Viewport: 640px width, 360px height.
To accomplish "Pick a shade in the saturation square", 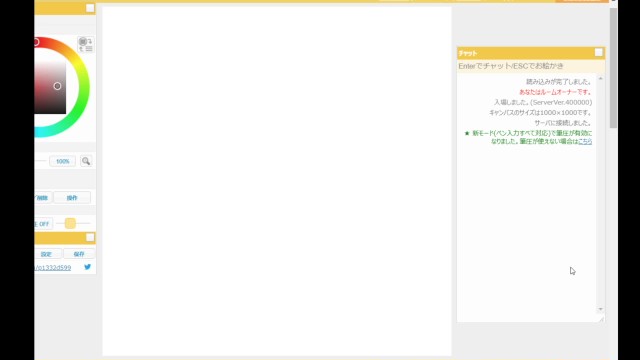I will point(50,87).
